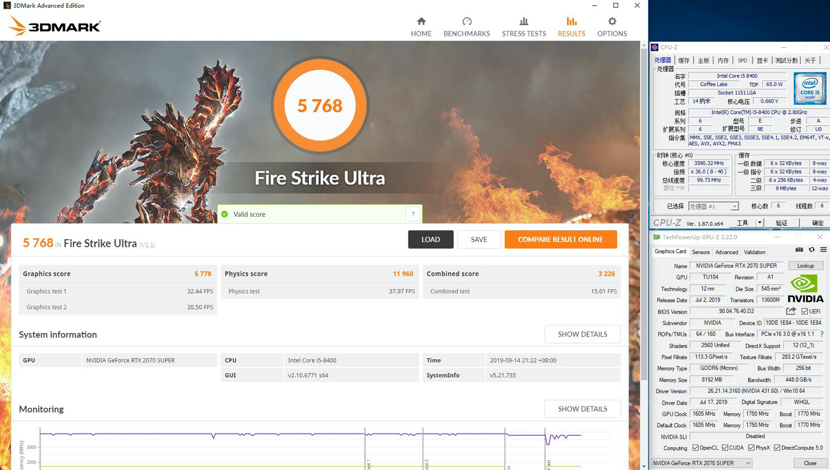Click the LOAD button
Viewport: 830px width, 470px height.
pos(430,239)
